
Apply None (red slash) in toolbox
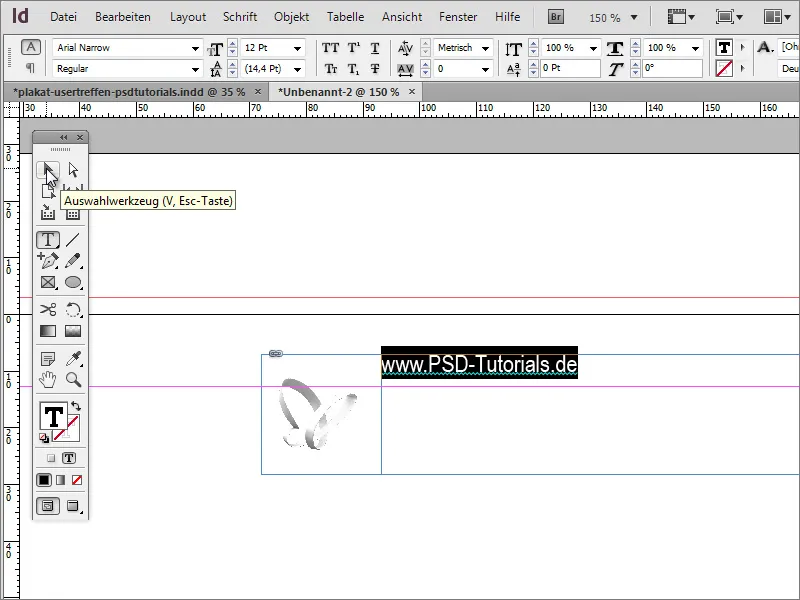click(x=77, y=480)
